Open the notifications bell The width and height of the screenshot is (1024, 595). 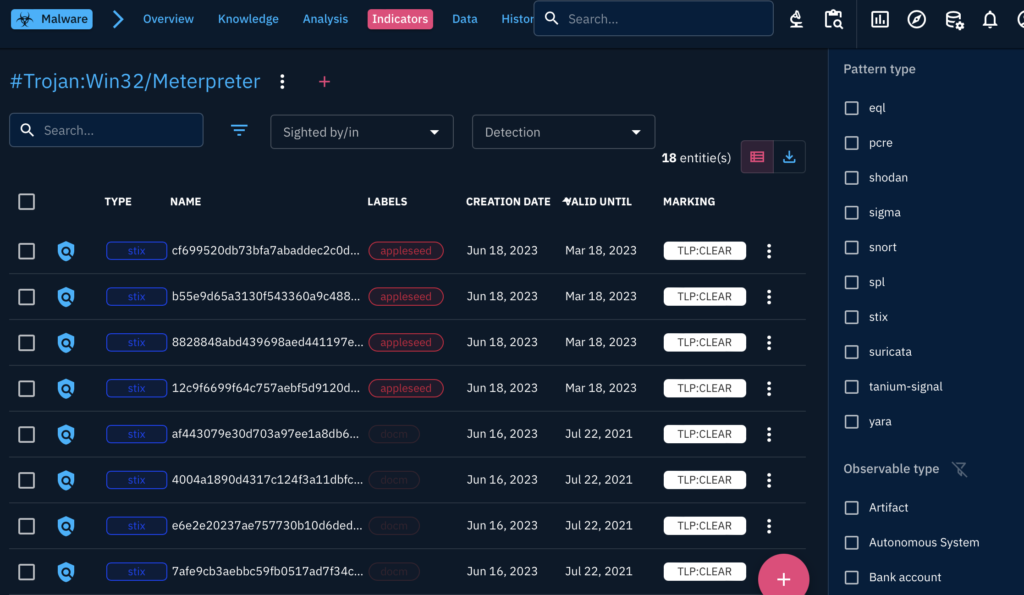tap(990, 19)
